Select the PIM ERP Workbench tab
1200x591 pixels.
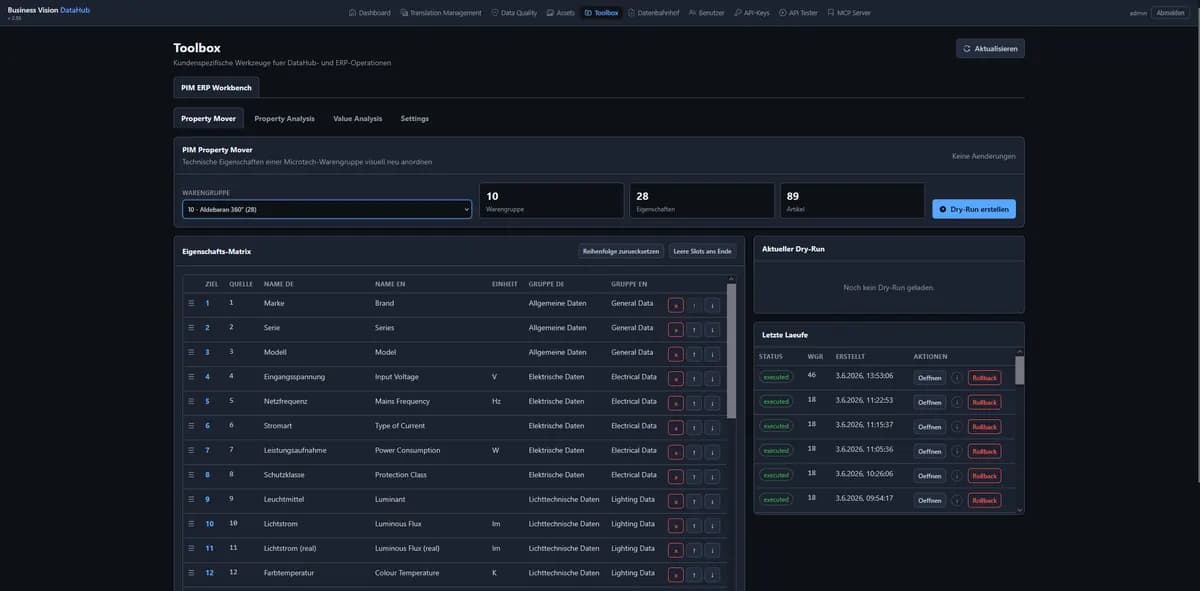point(216,88)
